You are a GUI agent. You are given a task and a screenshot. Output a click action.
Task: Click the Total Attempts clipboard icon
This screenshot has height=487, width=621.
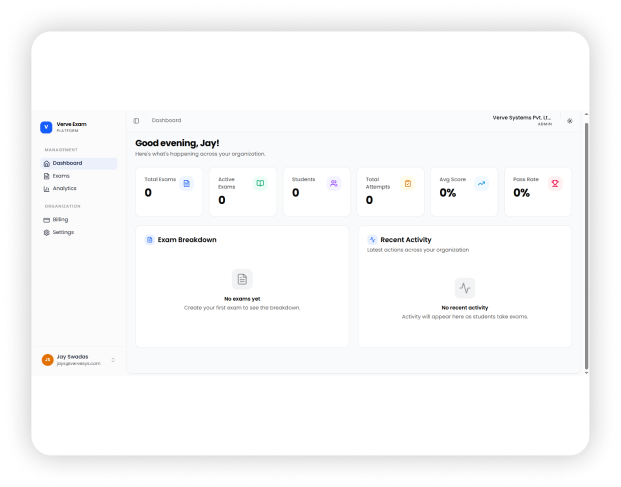tap(407, 184)
